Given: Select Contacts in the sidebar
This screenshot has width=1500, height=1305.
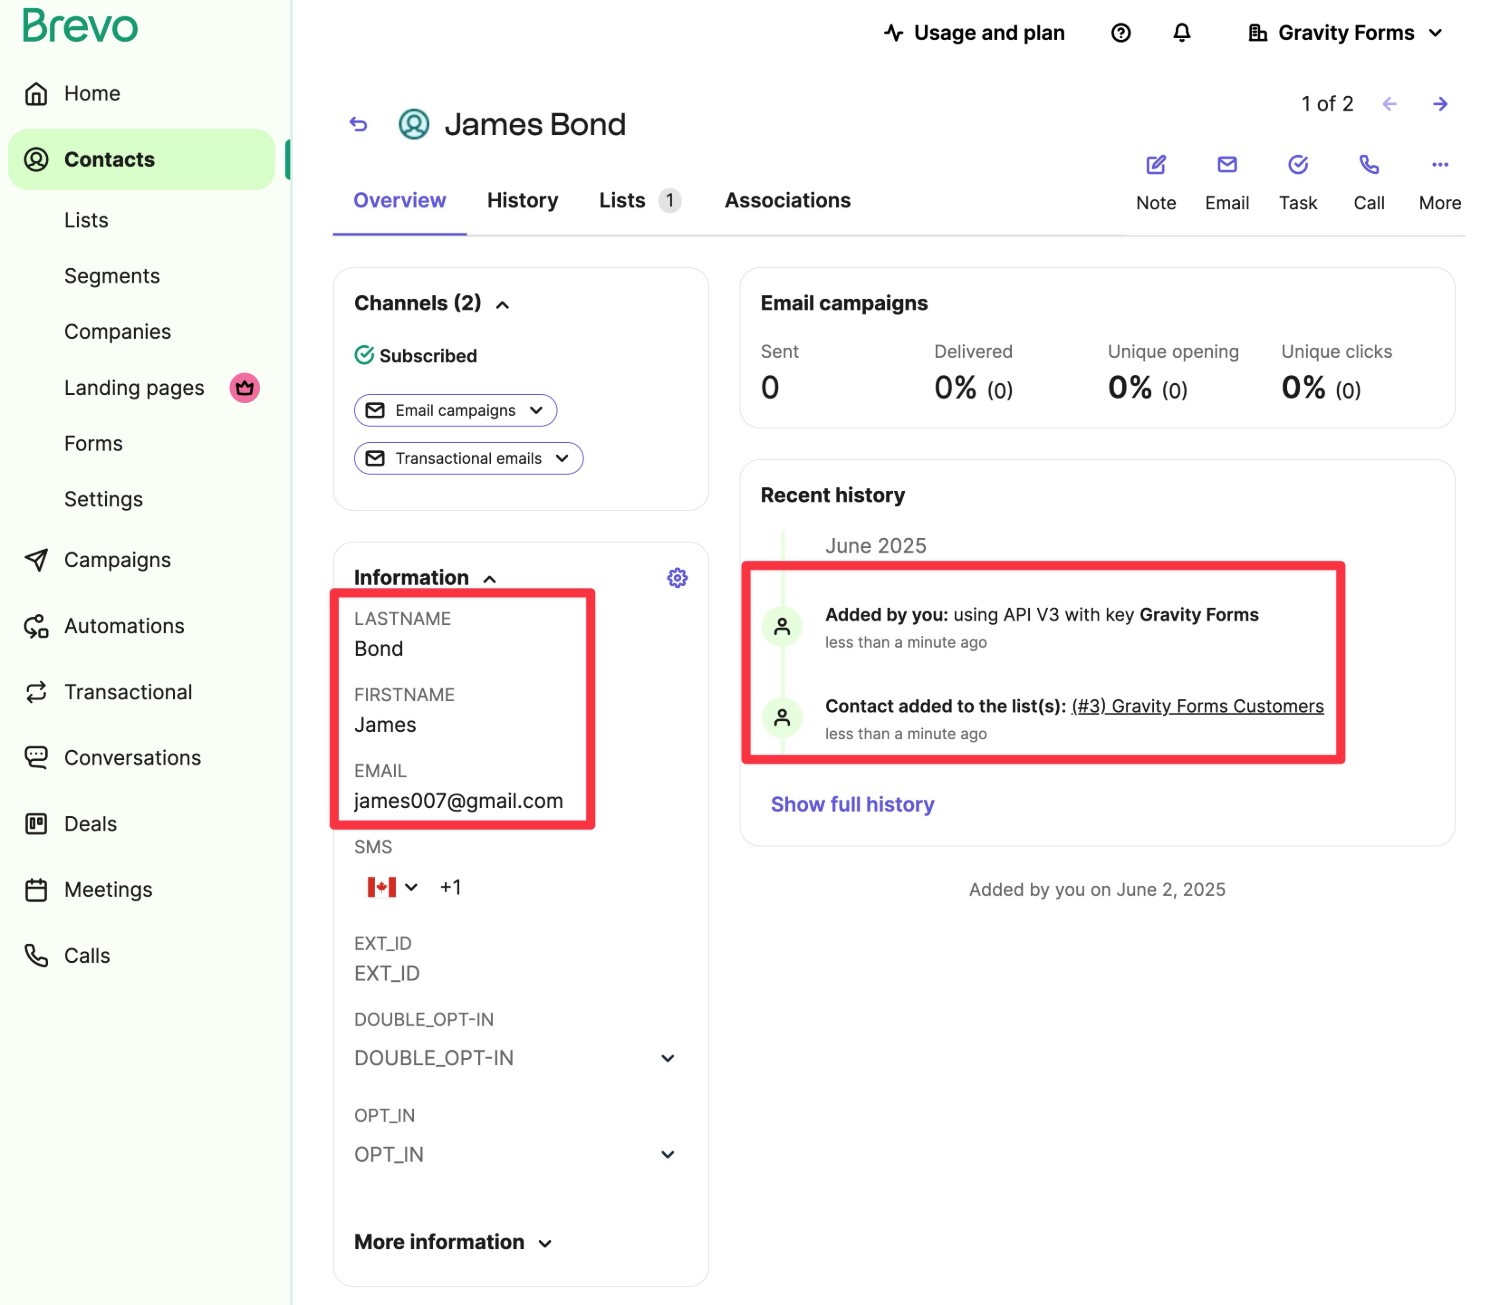Looking at the screenshot, I should pyautogui.click(x=141, y=159).
